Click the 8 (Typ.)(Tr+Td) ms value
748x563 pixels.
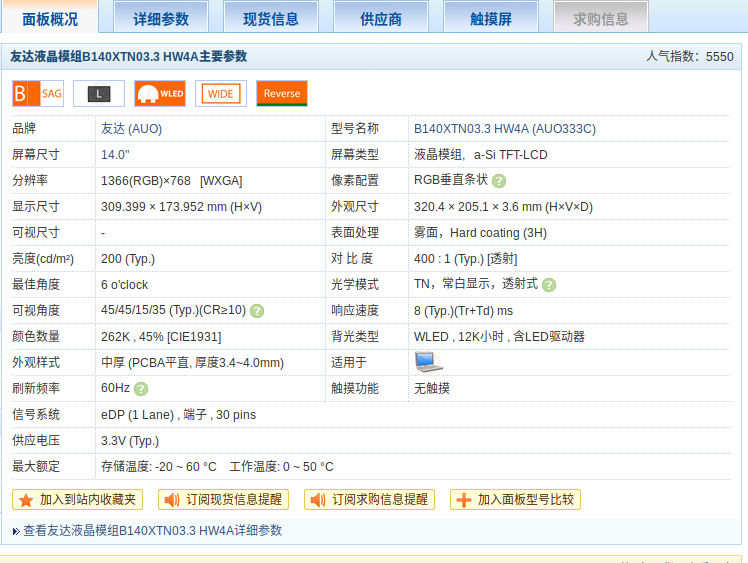click(x=463, y=311)
